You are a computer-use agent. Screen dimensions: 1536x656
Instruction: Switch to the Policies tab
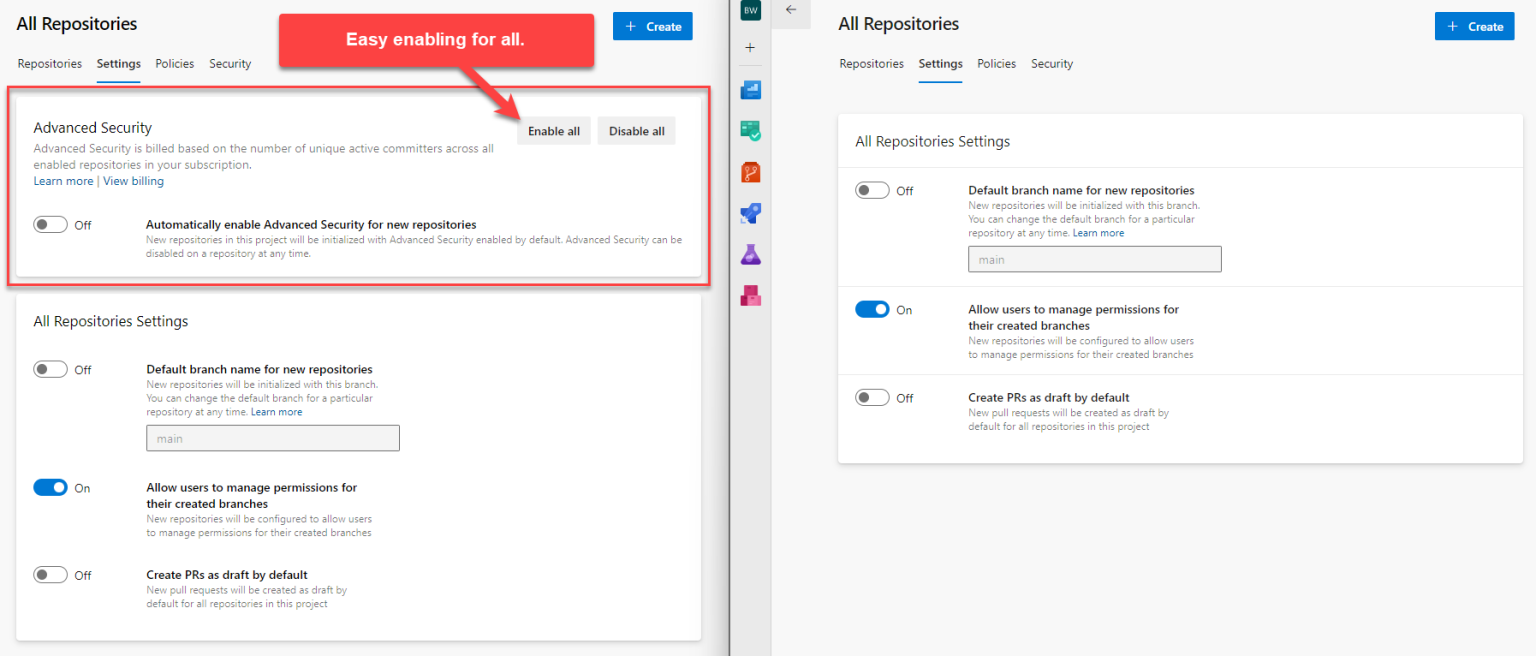tap(174, 63)
